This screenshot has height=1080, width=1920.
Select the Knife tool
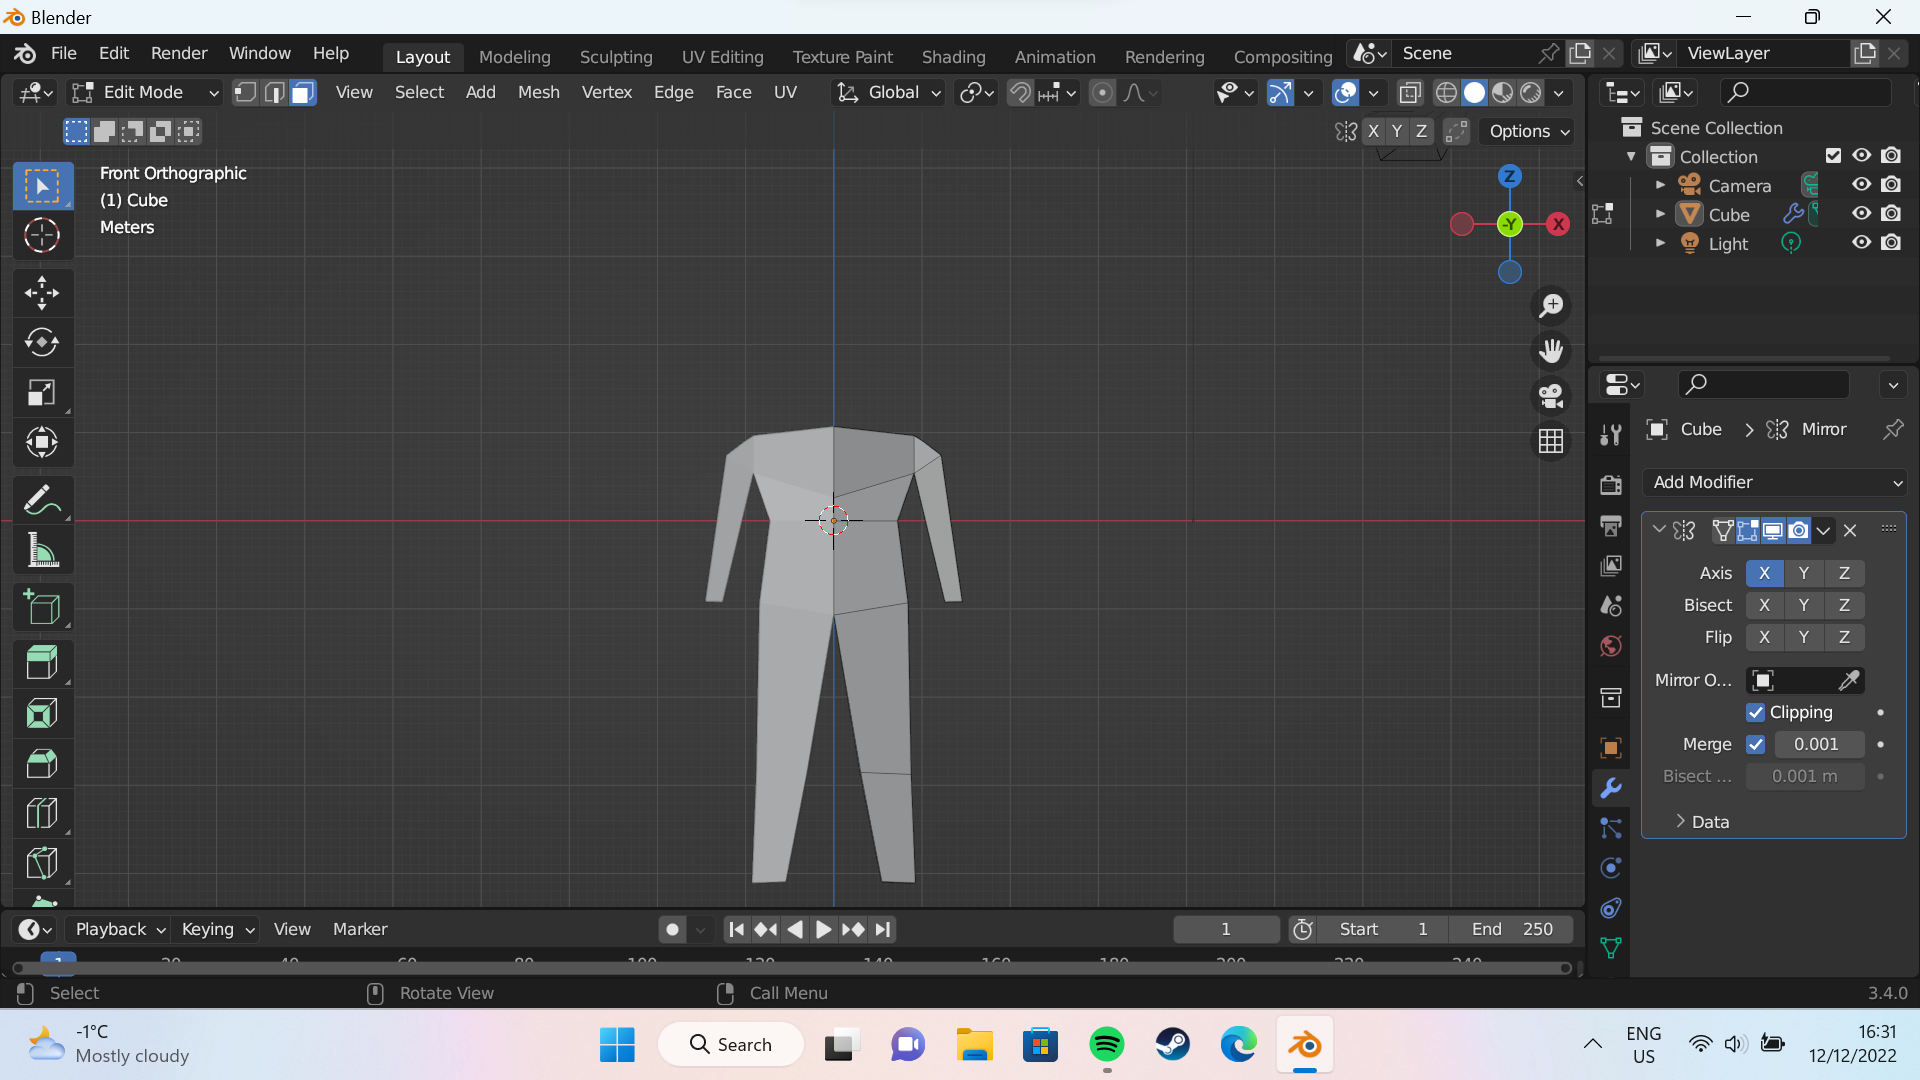[x=42, y=863]
